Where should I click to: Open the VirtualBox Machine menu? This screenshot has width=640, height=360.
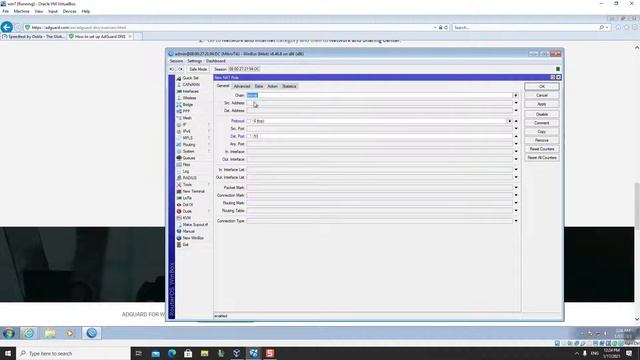tap(21, 11)
